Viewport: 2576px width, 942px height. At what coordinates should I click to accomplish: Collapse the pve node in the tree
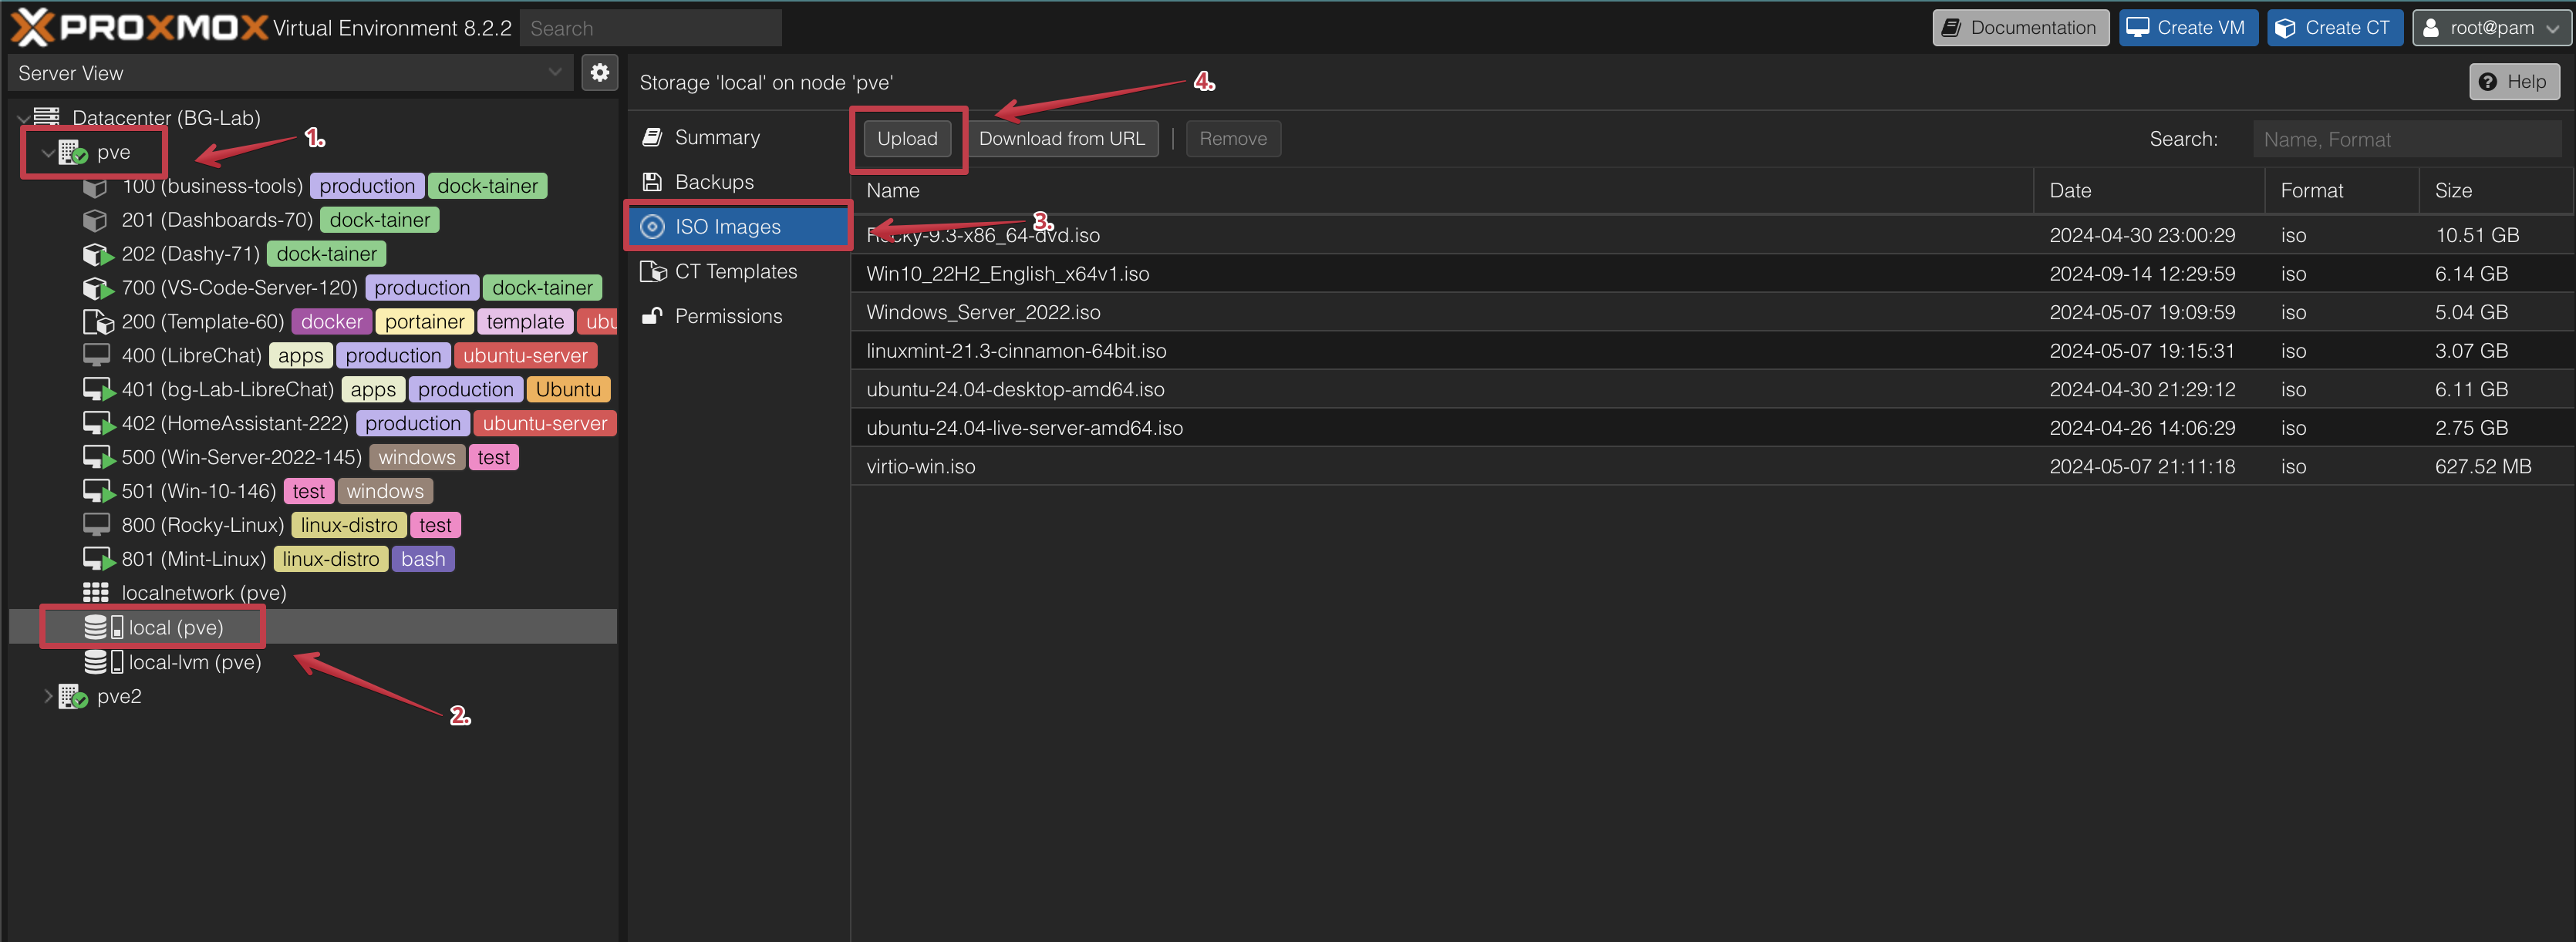point(47,152)
